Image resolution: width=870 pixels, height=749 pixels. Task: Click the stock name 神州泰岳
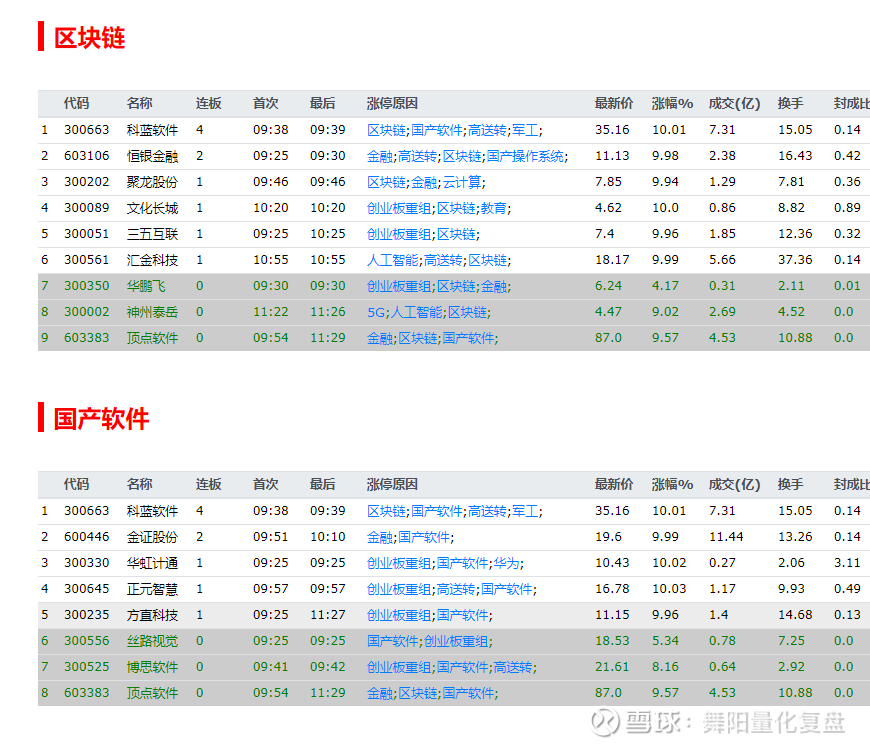152,312
